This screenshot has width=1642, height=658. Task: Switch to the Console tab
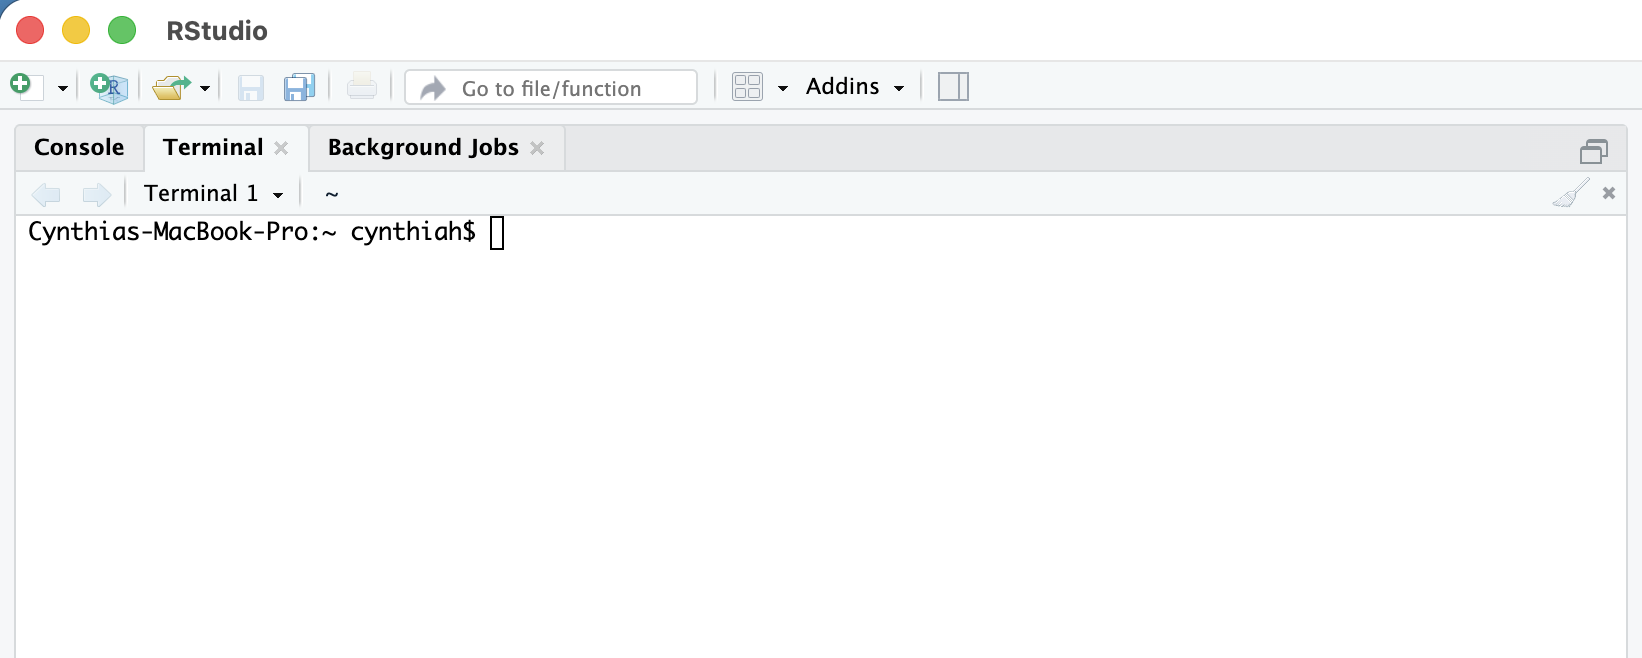coord(79,147)
